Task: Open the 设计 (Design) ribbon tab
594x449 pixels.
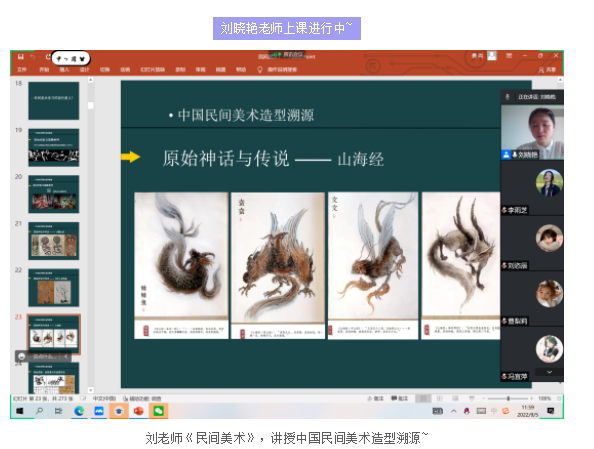Action: click(x=84, y=69)
